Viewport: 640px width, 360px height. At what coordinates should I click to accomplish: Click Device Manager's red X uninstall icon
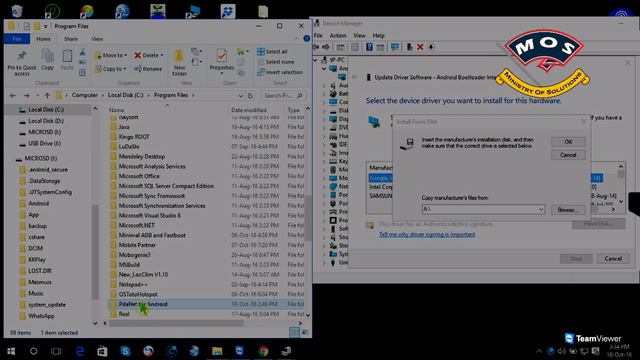pos(420,47)
